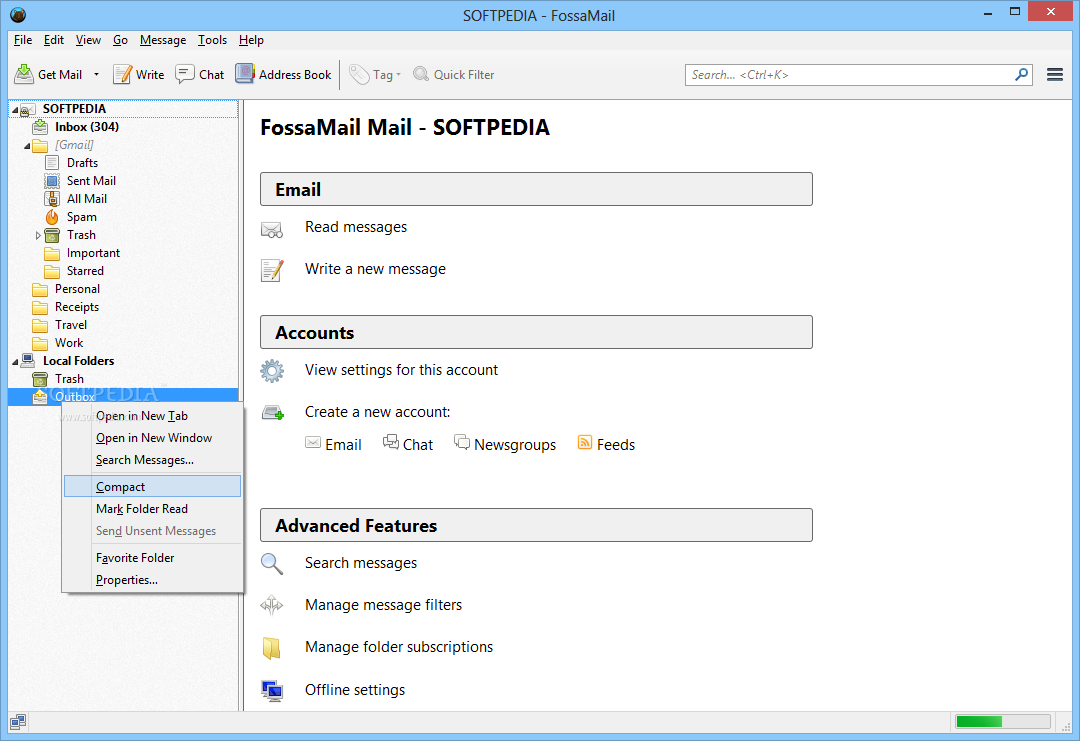
Task: Click the magnifier icon in search box
Action: (1021, 74)
